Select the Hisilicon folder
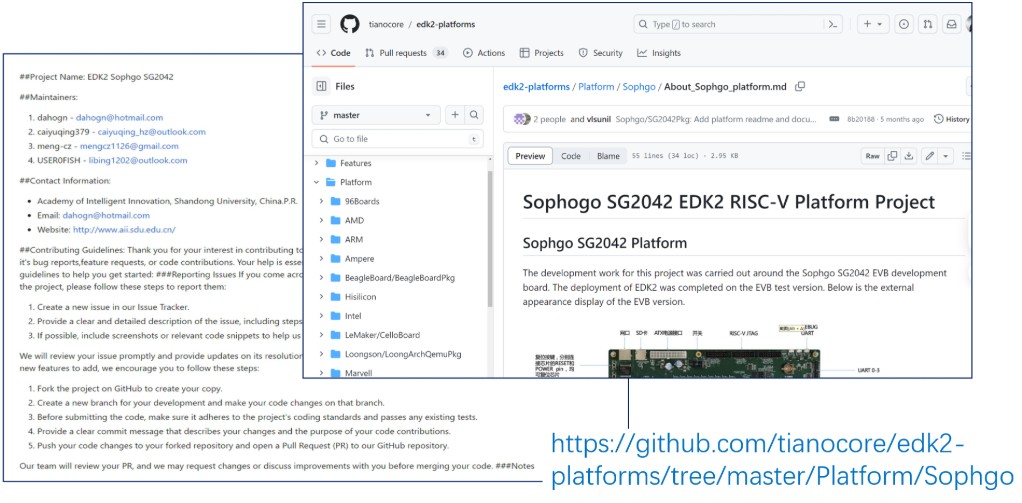Viewport: 1022px width, 503px height. point(360,296)
